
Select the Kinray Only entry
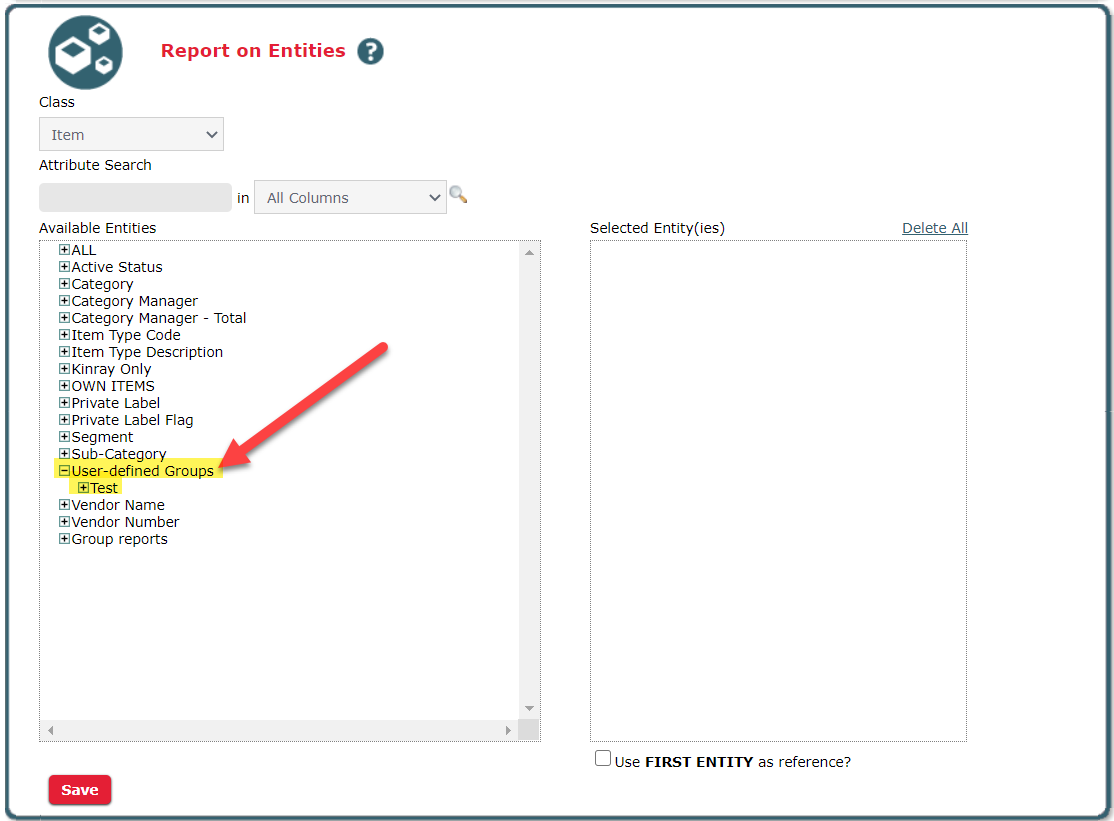point(111,369)
